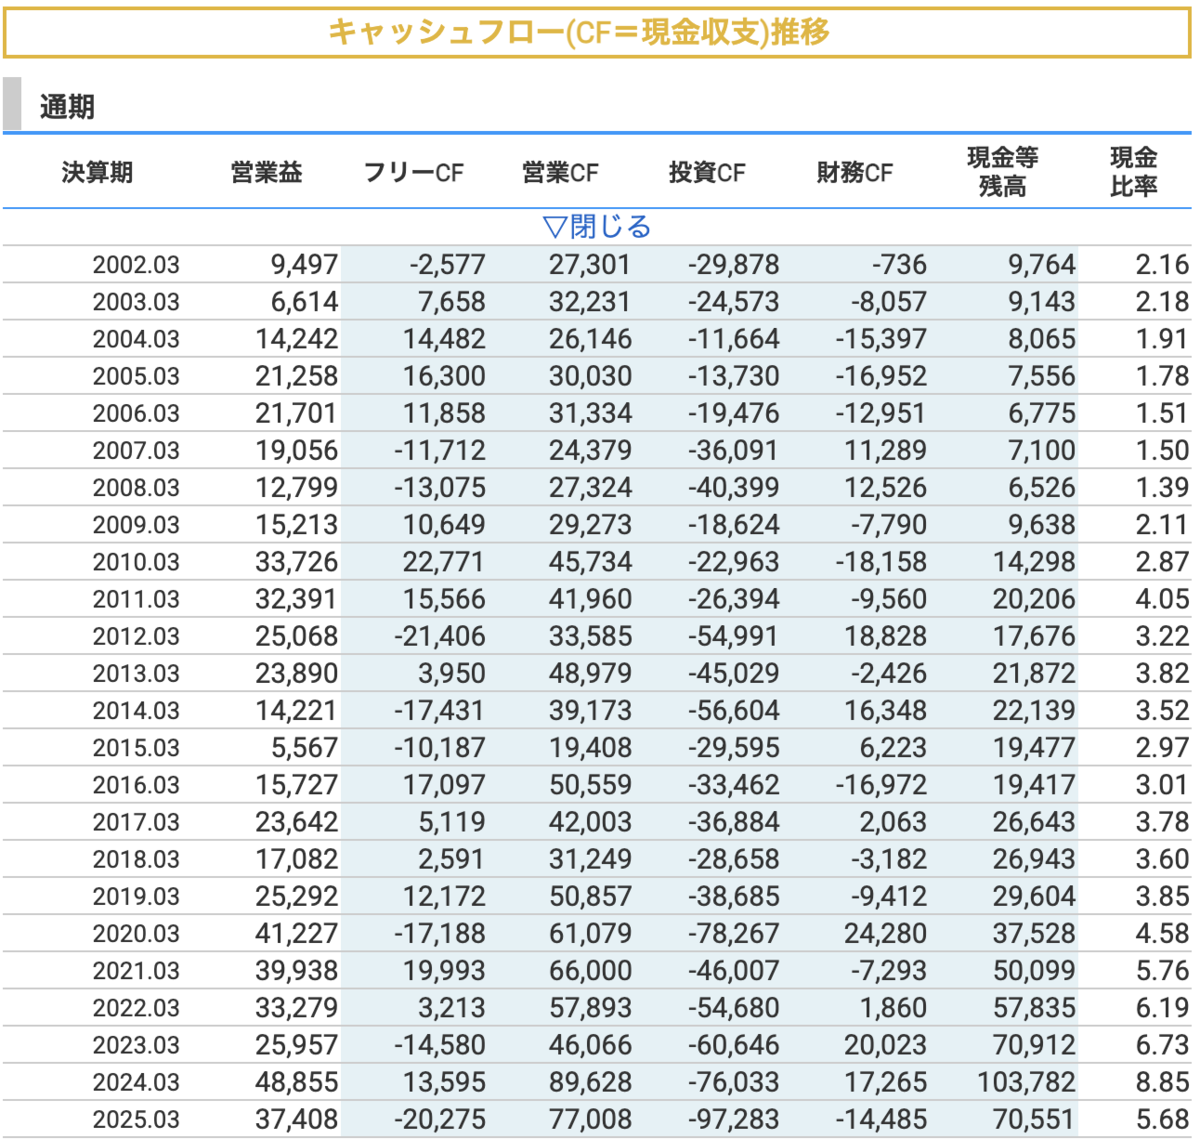This screenshot has width=1200, height=1139.
Task: Select the 2025.03 period cell
Action: 136,1119
